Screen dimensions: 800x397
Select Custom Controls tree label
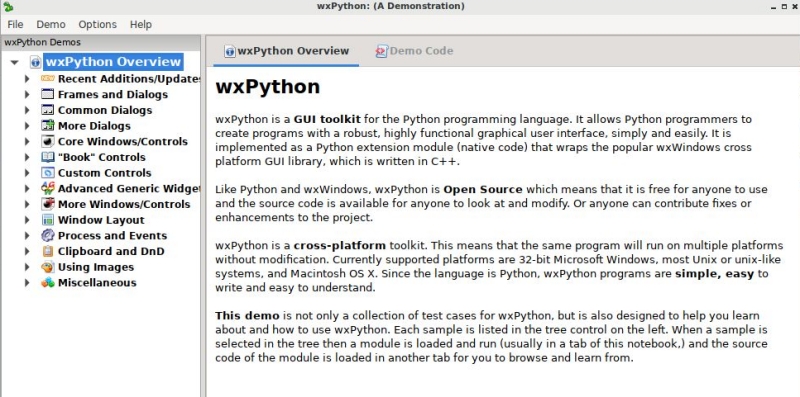105,173
